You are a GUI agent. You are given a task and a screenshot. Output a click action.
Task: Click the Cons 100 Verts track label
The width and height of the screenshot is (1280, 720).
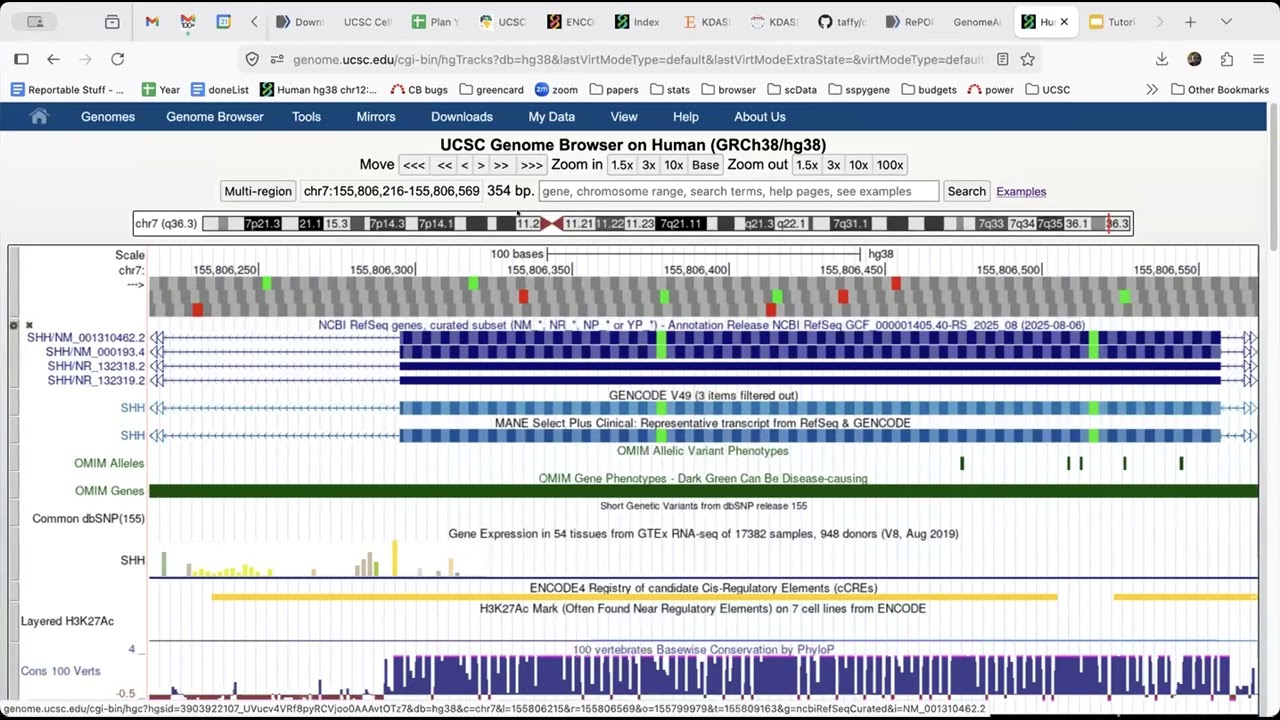tap(60, 671)
